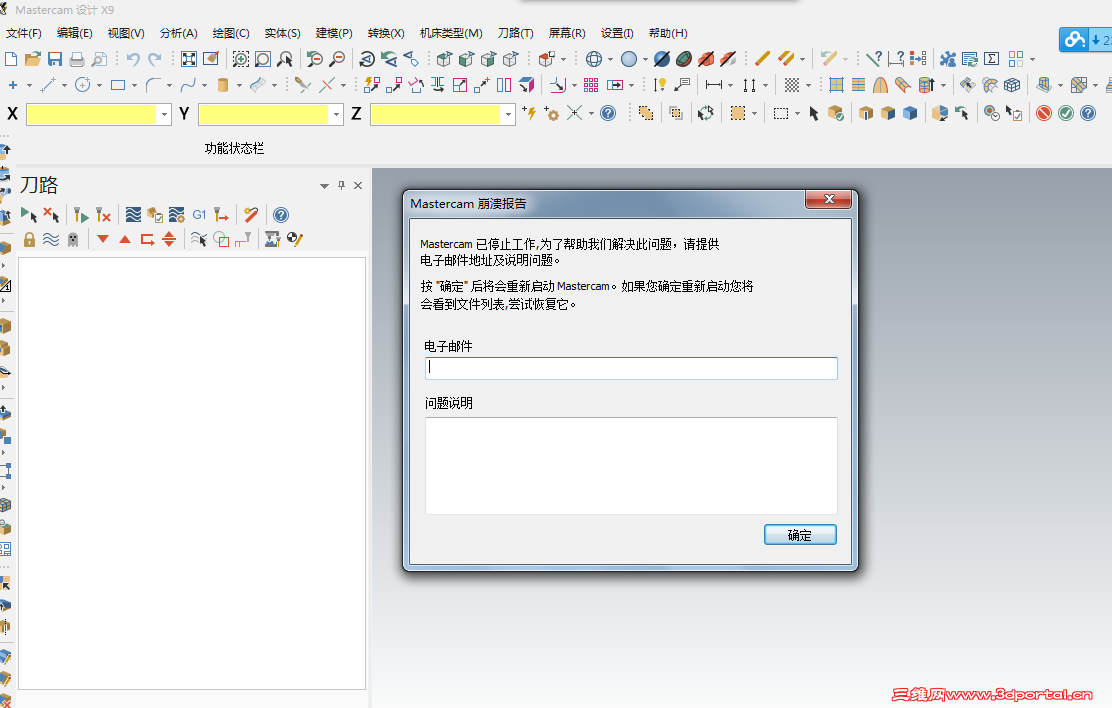Open the Y coordinate dropdown arrow
The width and height of the screenshot is (1112, 708).
tap(336, 114)
